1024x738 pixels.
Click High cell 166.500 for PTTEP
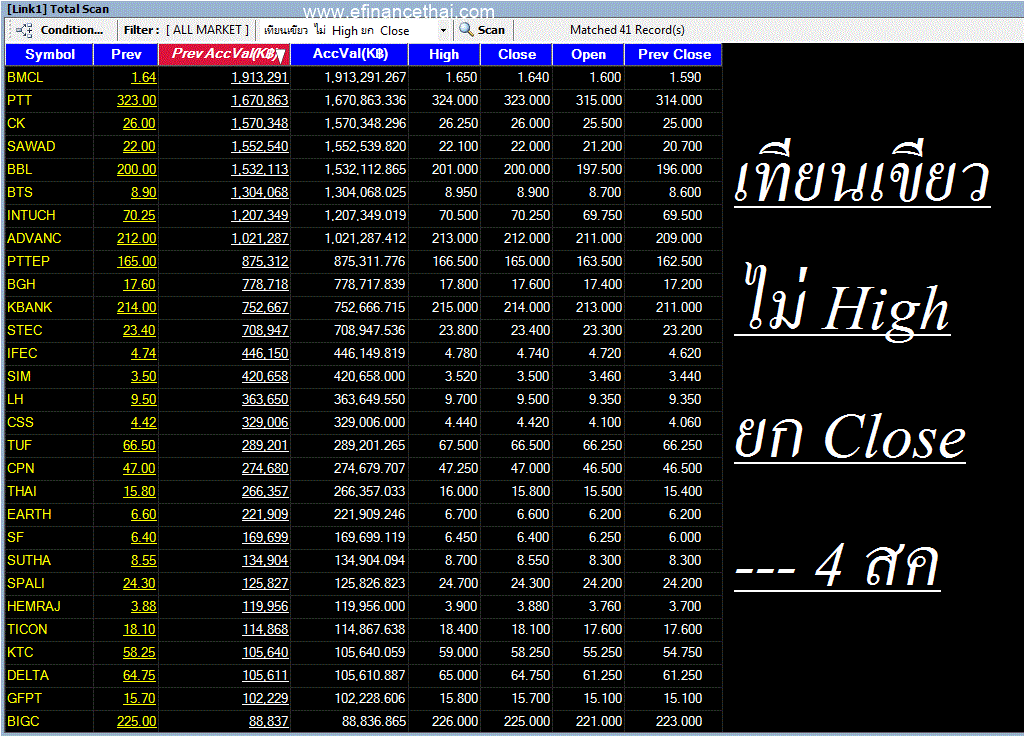tap(455, 261)
